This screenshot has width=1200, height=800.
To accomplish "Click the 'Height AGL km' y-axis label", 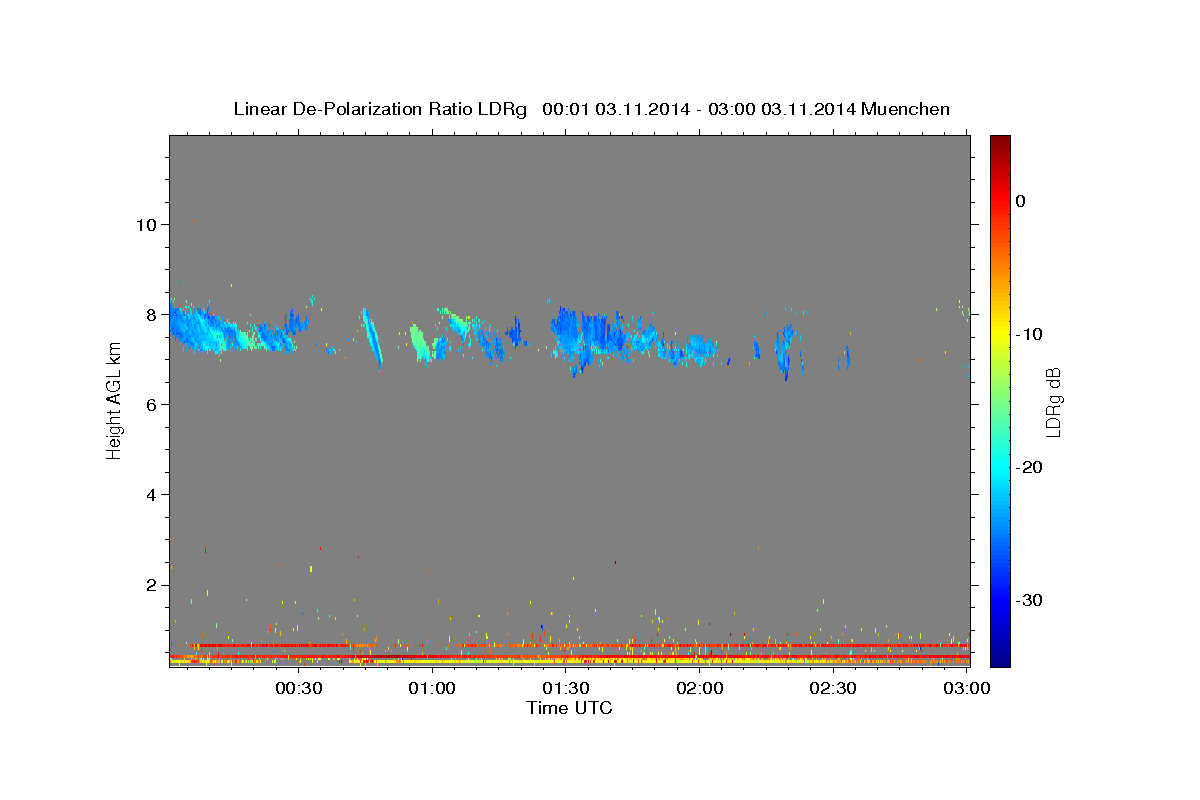I will (114, 400).
